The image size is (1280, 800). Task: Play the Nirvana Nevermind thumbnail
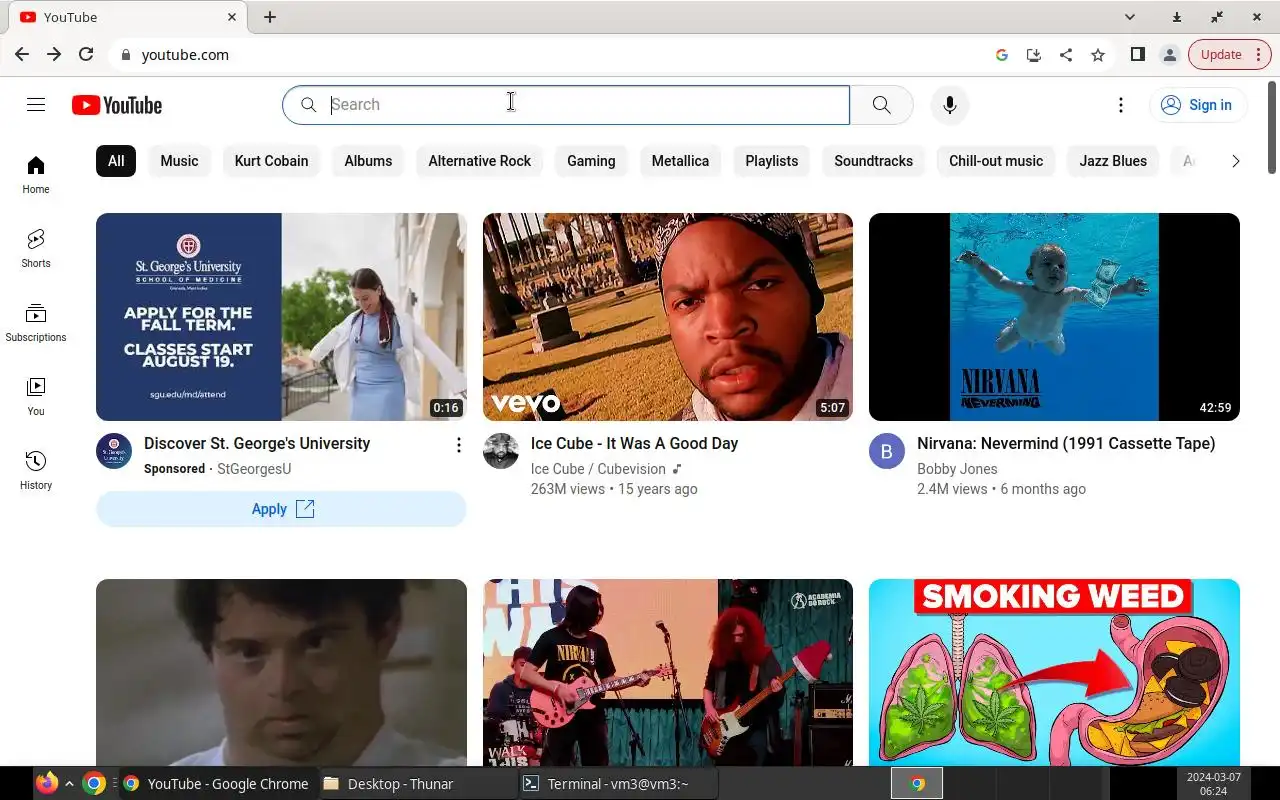click(x=1054, y=317)
